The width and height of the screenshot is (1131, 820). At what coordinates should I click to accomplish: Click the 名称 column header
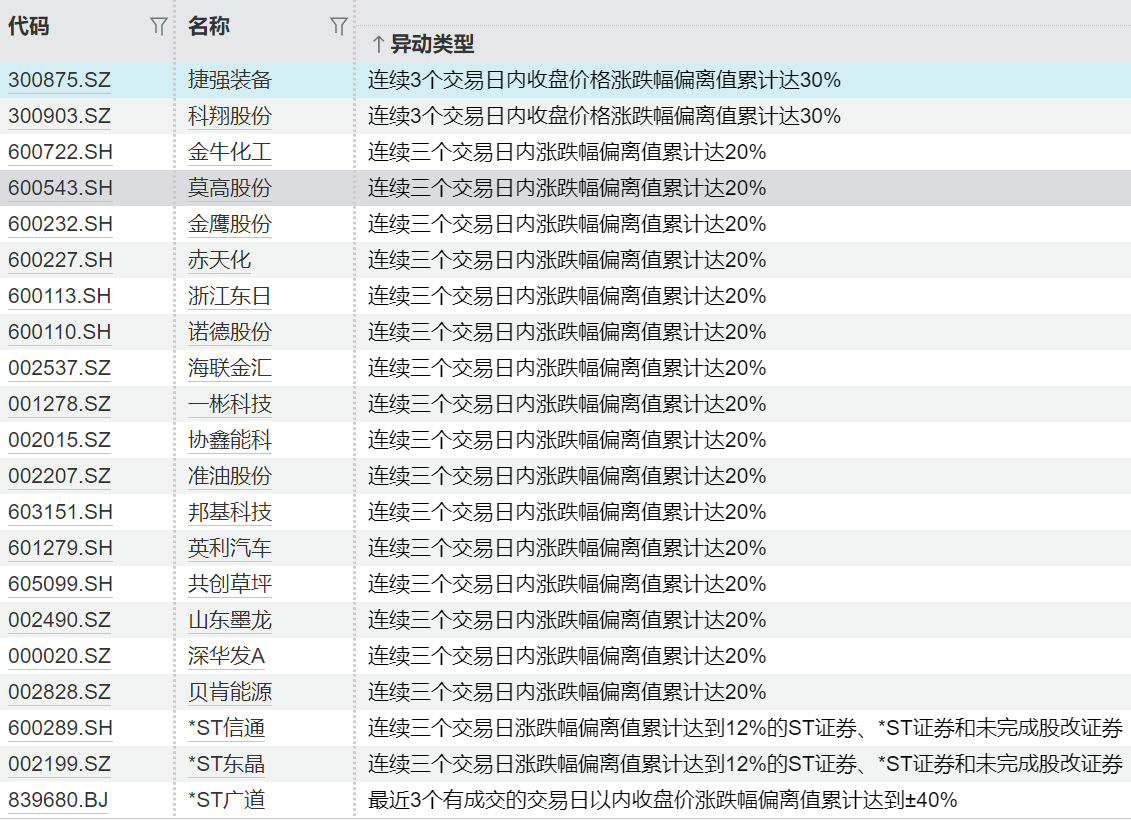tap(208, 27)
